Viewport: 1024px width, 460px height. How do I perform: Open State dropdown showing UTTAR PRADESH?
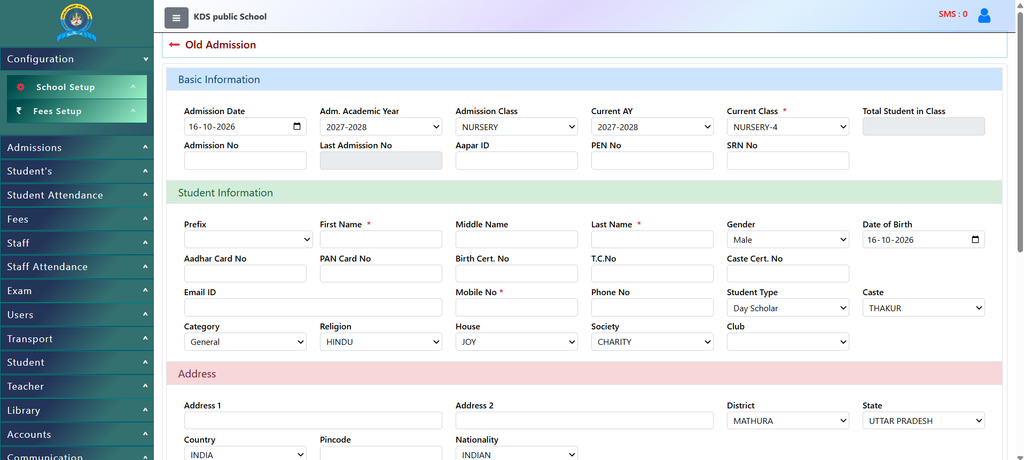pos(923,421)
